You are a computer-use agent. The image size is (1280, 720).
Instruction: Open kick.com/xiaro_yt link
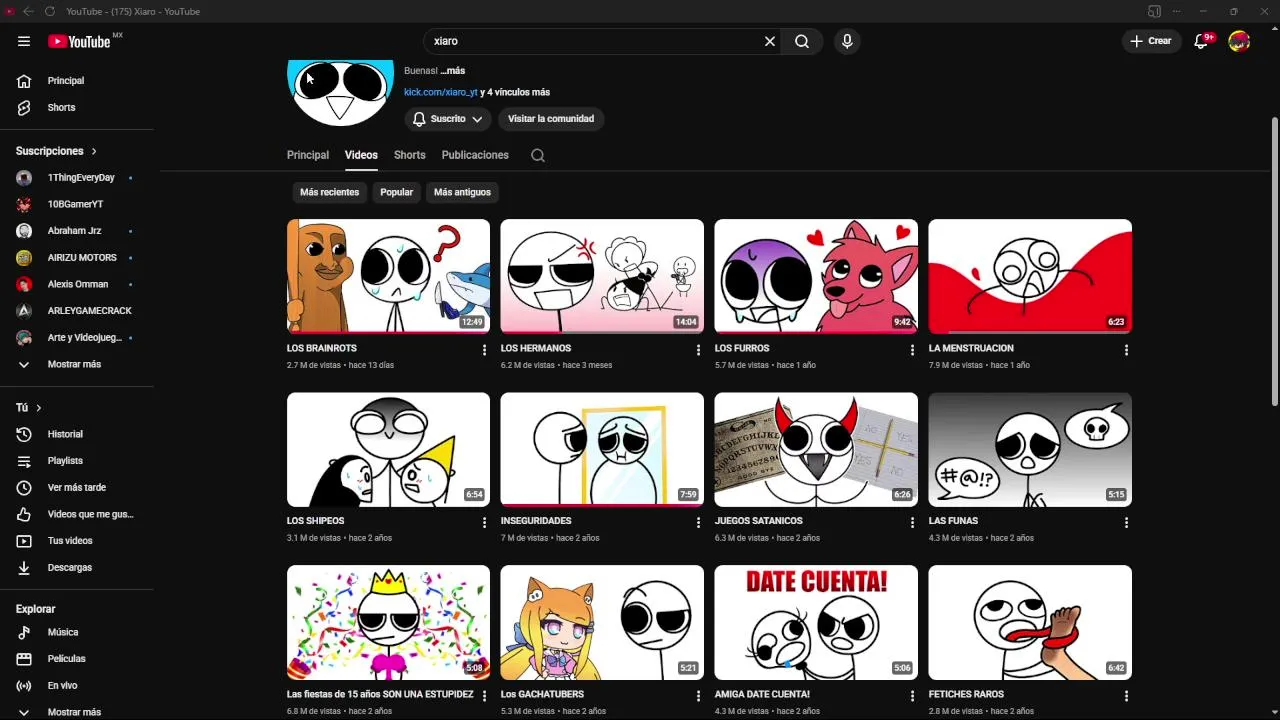point(441,92)
